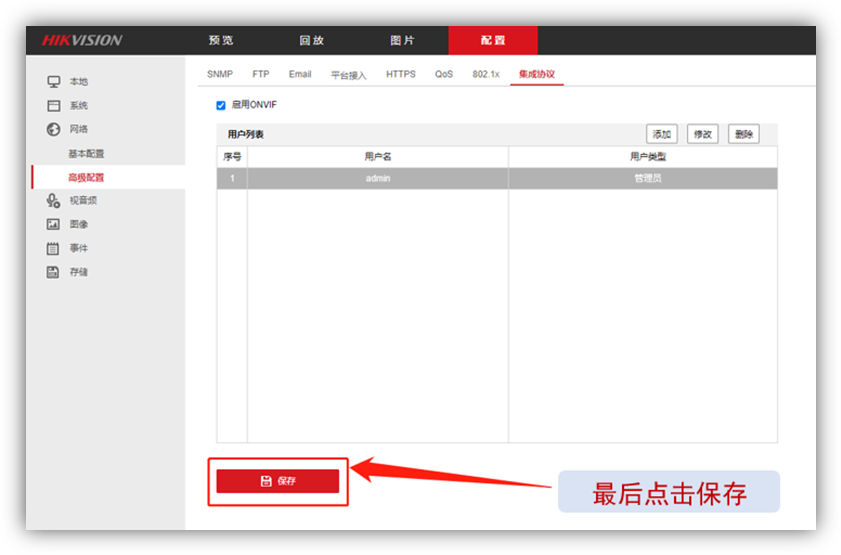The height and width of the screenshot is (555, 841).
Task: Switch to the Email tab
Action: [x=300, y=74]
